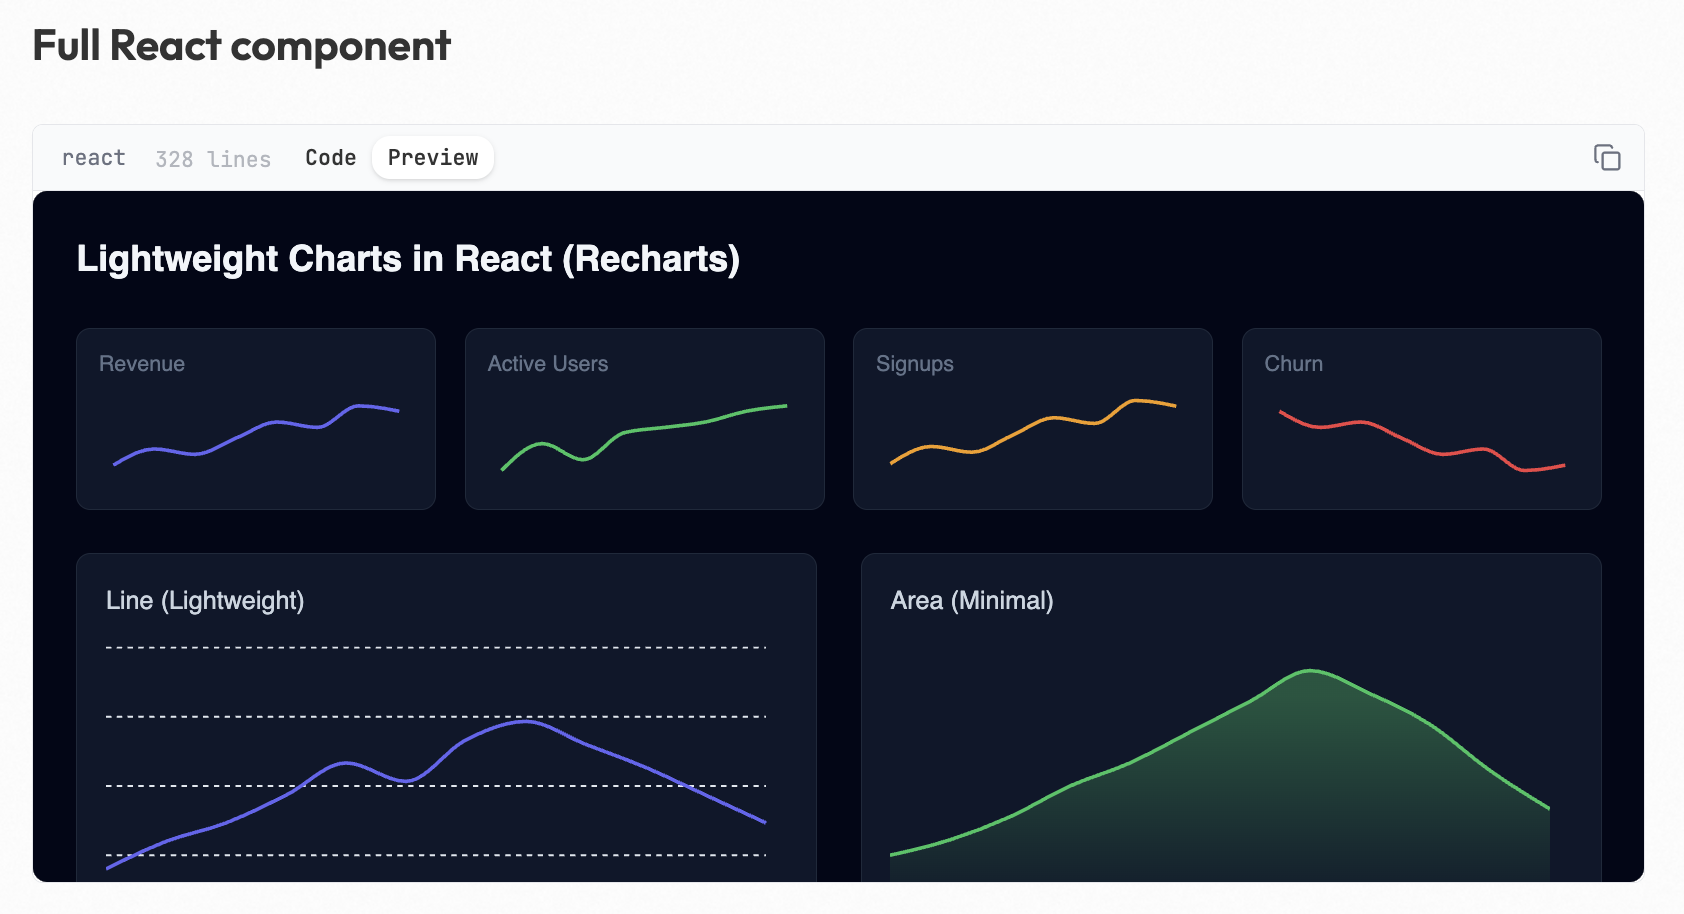Click the green Active Users sparkline
Viewport: 1684px width, 914px height.
tap(660, 428)
